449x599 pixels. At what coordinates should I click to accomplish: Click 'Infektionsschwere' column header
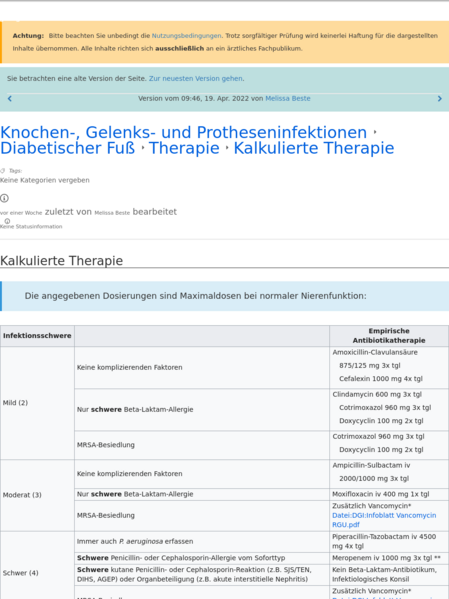[x=37, y=336]
